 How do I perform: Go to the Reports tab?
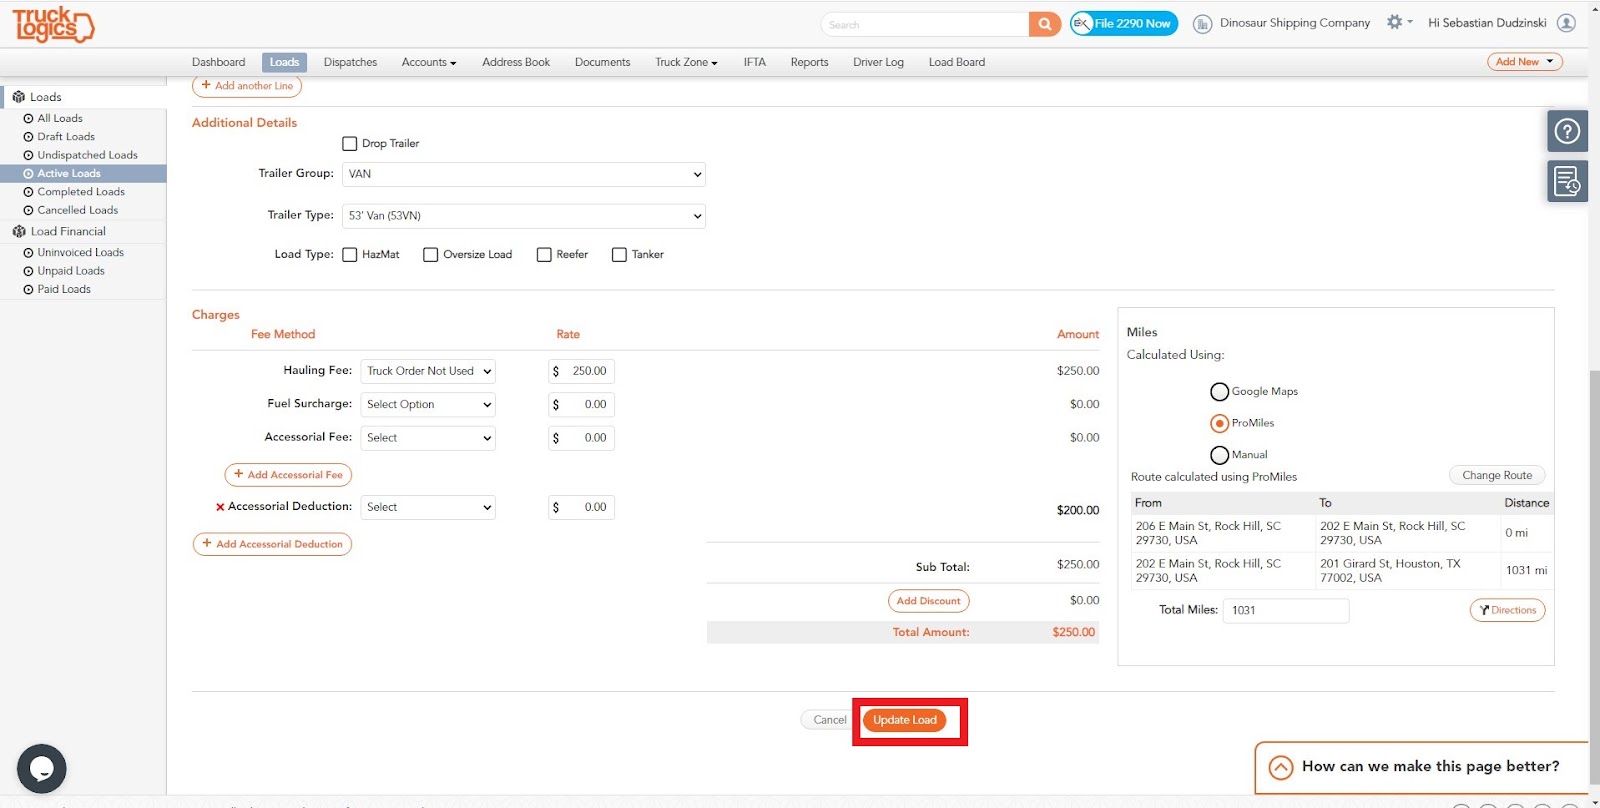pos(809,62)
